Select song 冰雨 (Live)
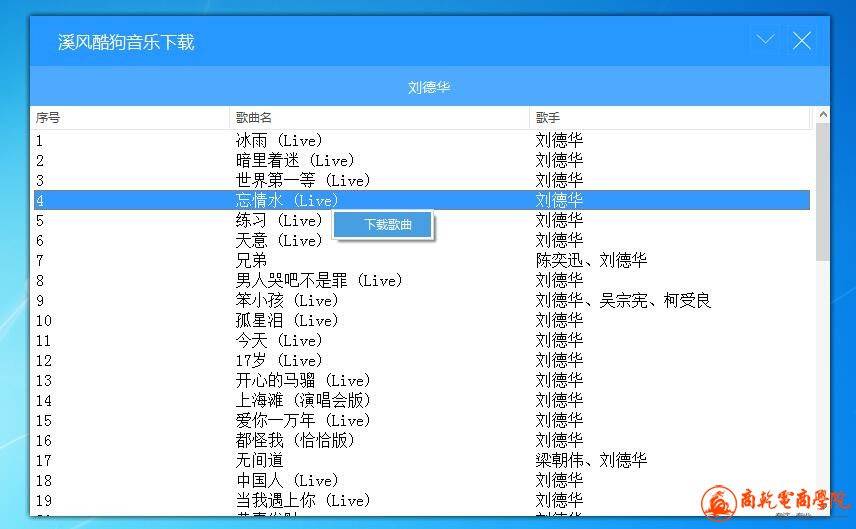This screenshot has width=856, height=529. point(279,141)
